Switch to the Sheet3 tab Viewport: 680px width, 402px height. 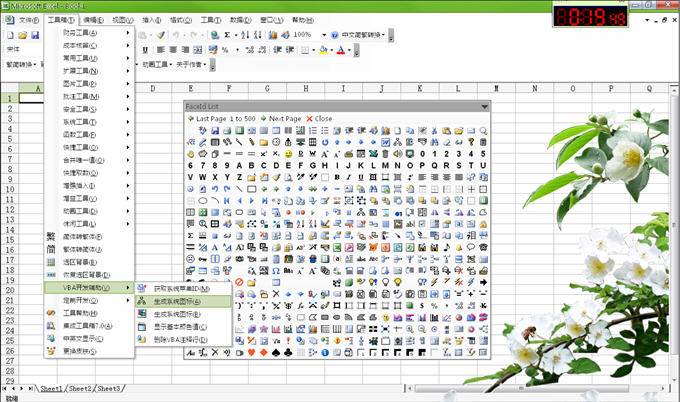pos(109,388)
